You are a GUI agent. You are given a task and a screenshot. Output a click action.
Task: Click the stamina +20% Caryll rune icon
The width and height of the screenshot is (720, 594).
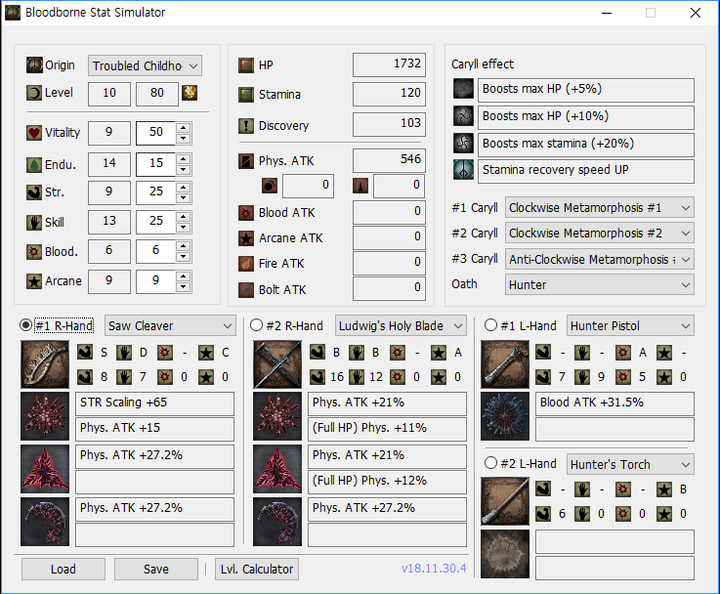tap(464, 143)
